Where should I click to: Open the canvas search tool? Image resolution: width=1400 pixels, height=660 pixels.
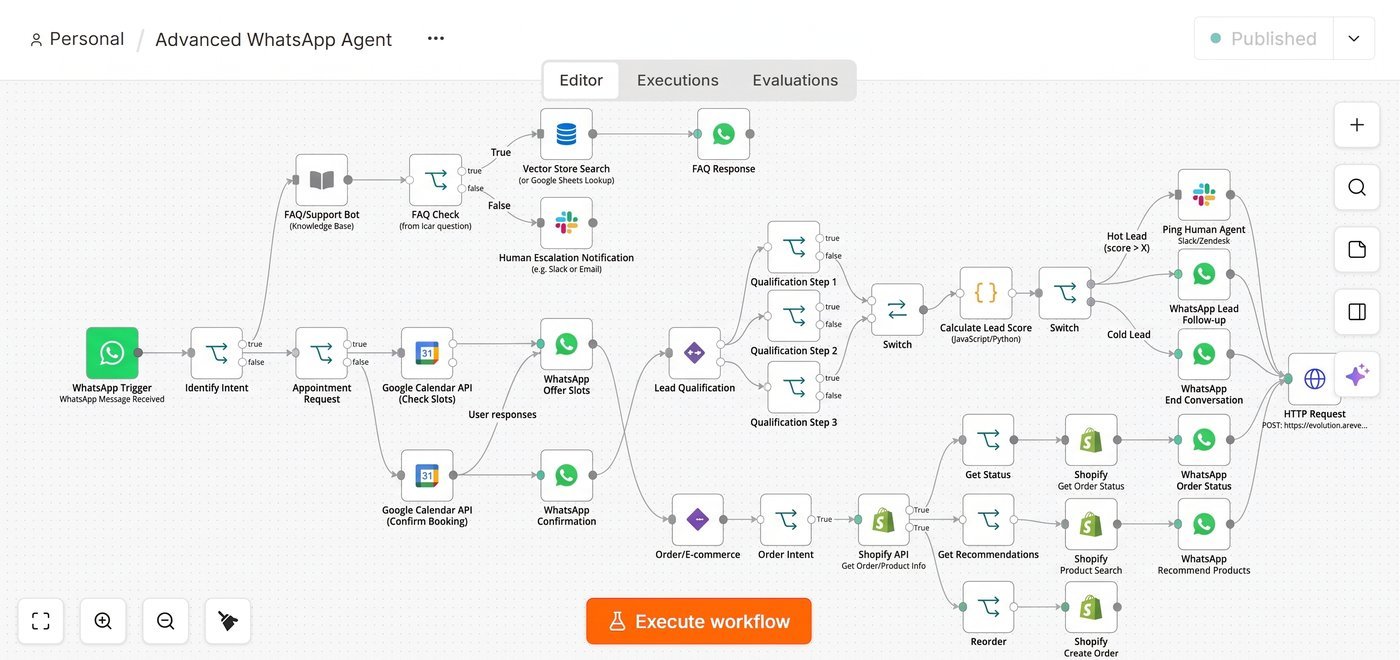1357,187
